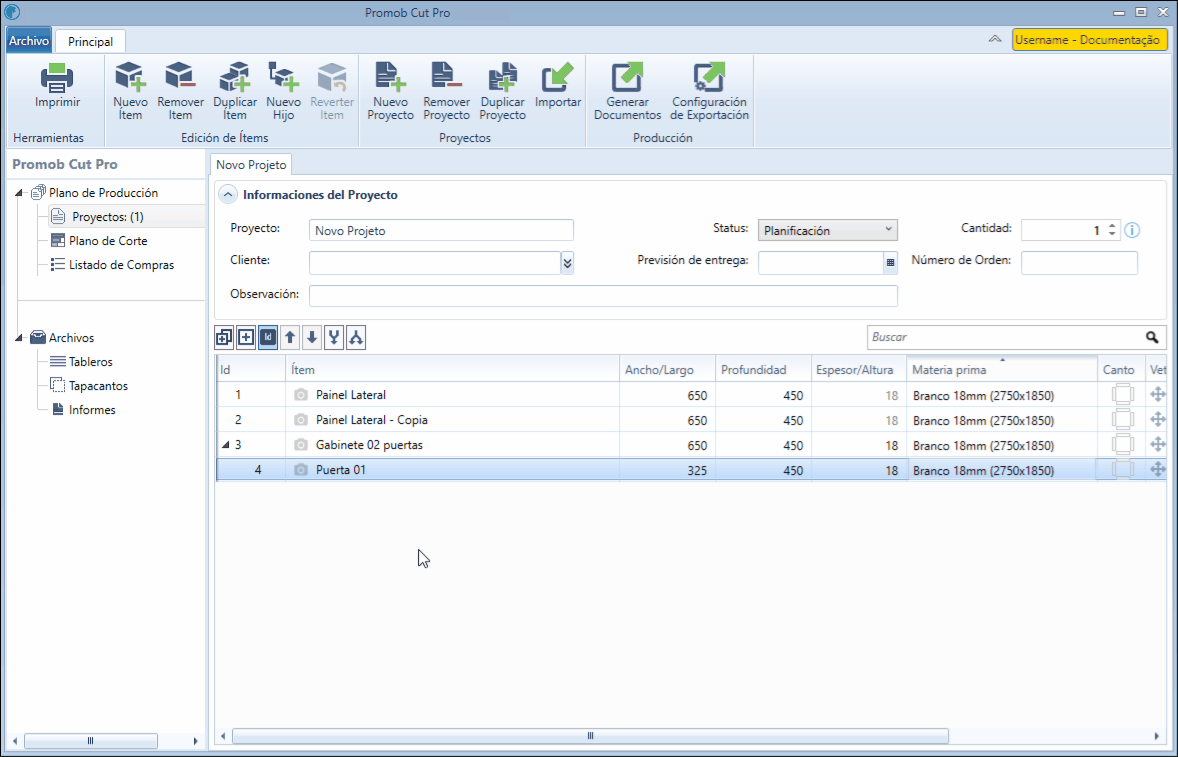
Task: Open the Status dropdown showing Planificación
Action: [828, 231]
